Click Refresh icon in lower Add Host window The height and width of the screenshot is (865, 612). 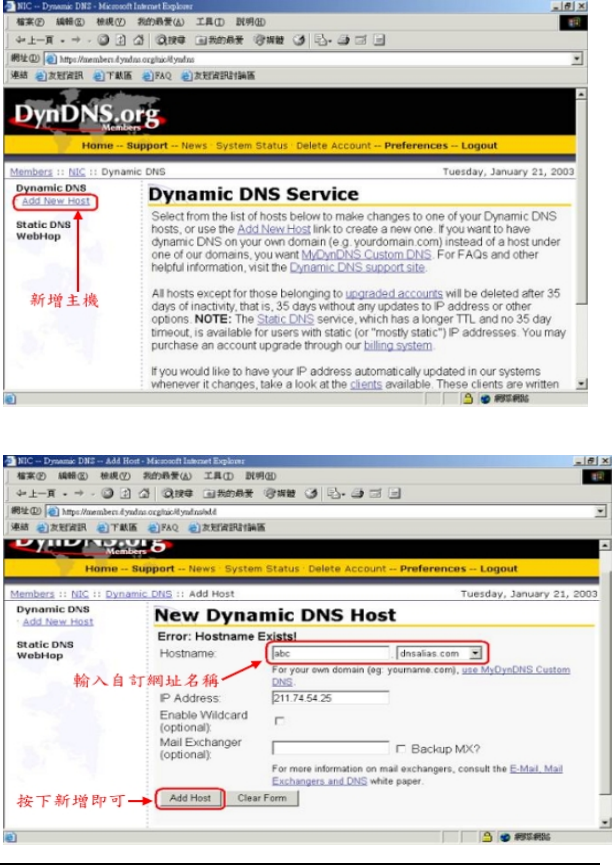tap(126, 493)
